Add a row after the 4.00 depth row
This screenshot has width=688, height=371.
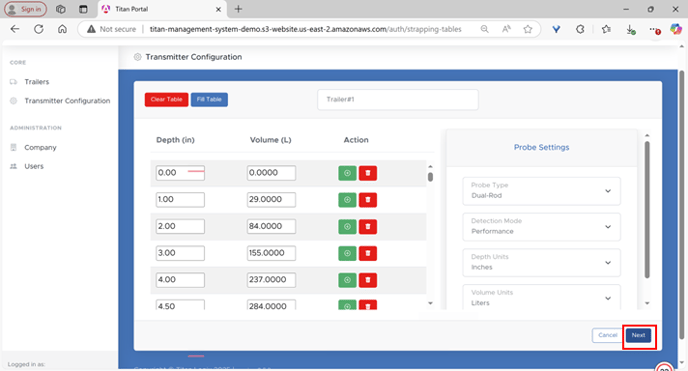point(347,280)
